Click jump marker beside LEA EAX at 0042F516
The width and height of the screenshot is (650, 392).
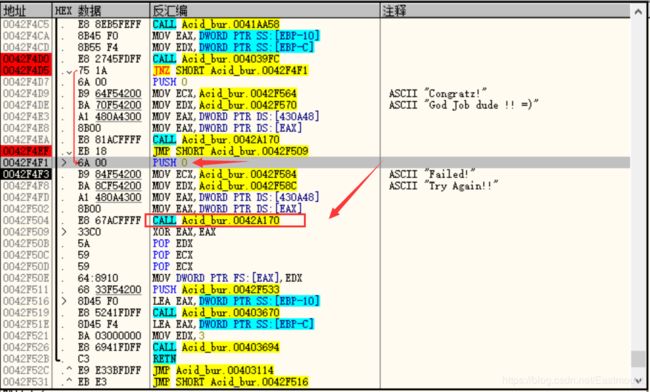tap(64, 301)
